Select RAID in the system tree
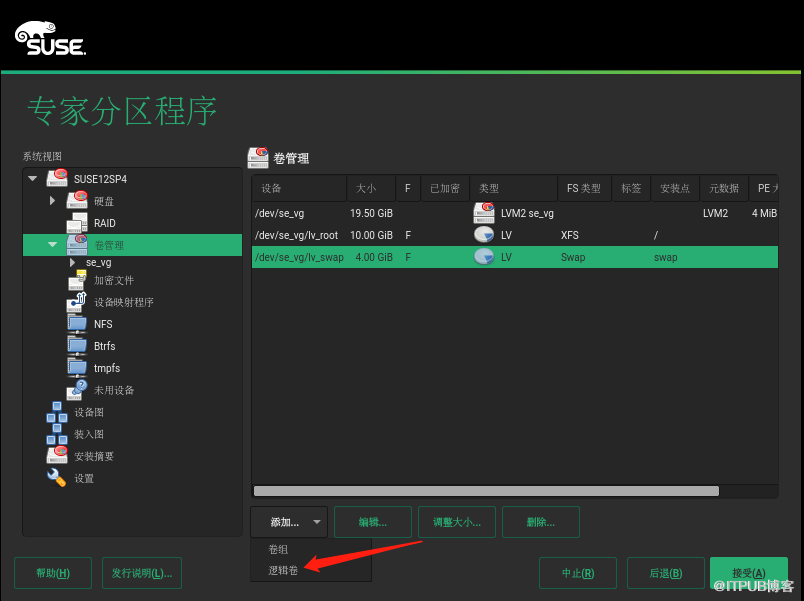 (x=105, y=223)
